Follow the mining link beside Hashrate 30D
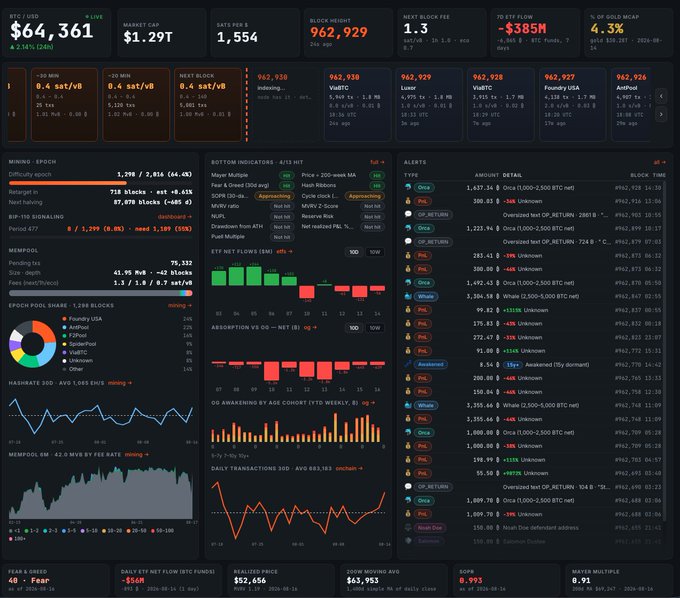 coord(120,383)
